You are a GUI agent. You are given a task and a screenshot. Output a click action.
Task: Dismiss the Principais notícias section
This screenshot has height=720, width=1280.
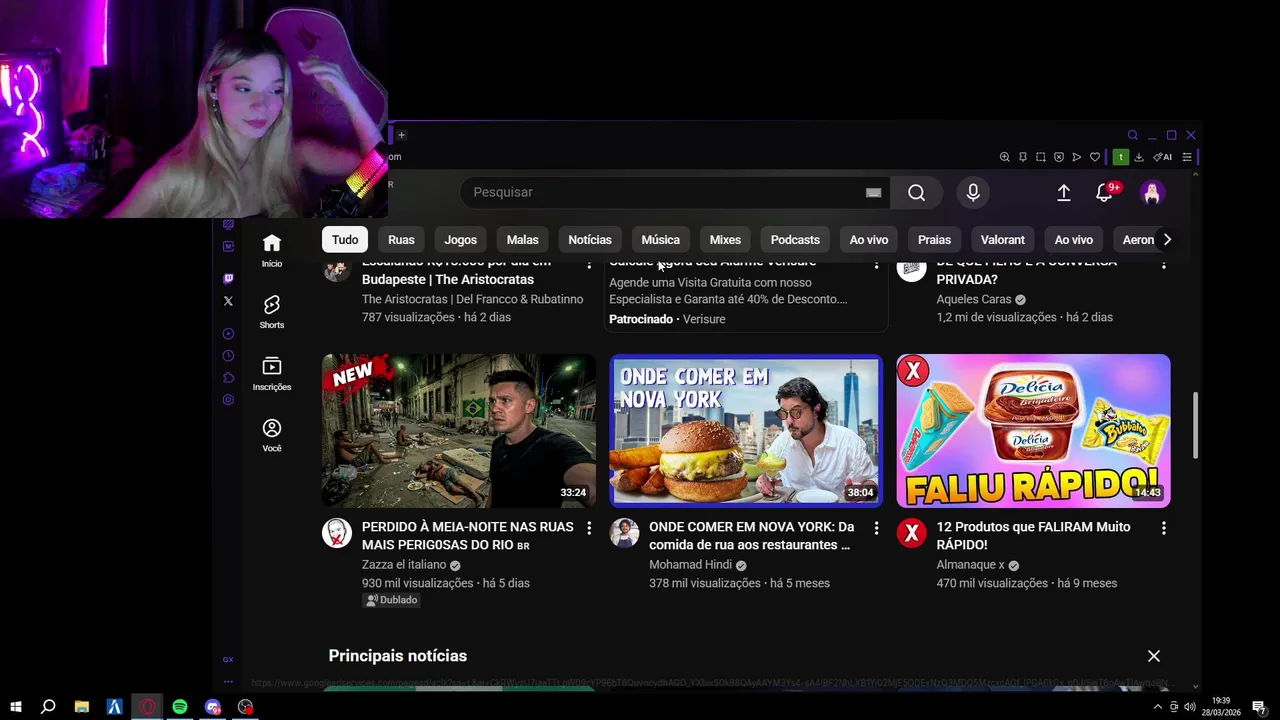tap(1154, 656)
